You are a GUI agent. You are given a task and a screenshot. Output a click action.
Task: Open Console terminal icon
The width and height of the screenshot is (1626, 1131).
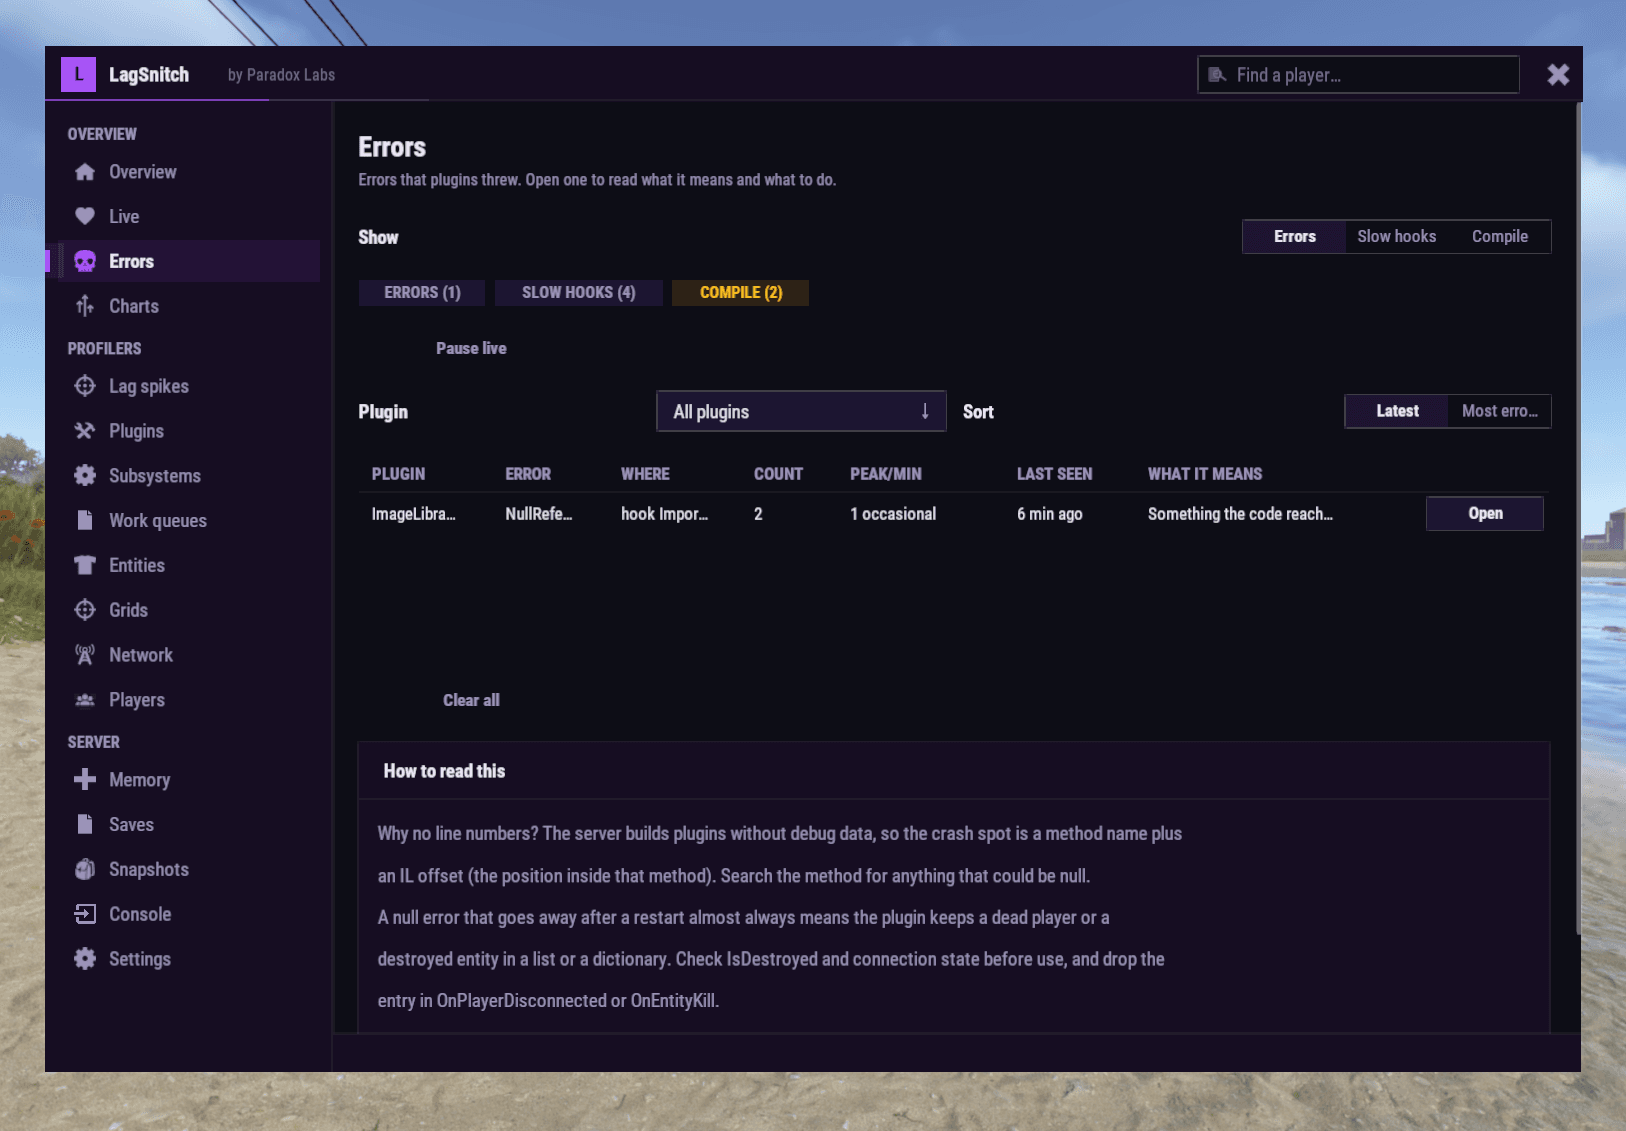85,914
